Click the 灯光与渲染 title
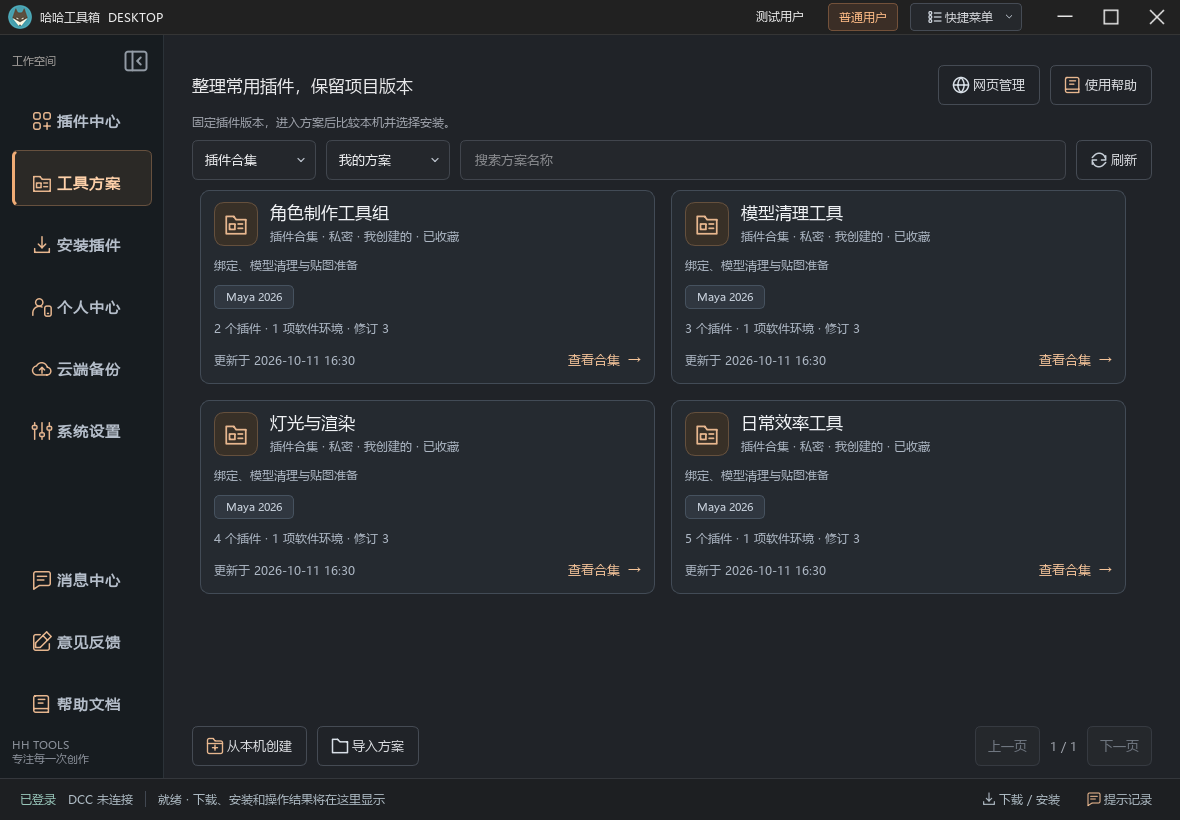This screenshot has height=820, width=1180. click(312, 423)
